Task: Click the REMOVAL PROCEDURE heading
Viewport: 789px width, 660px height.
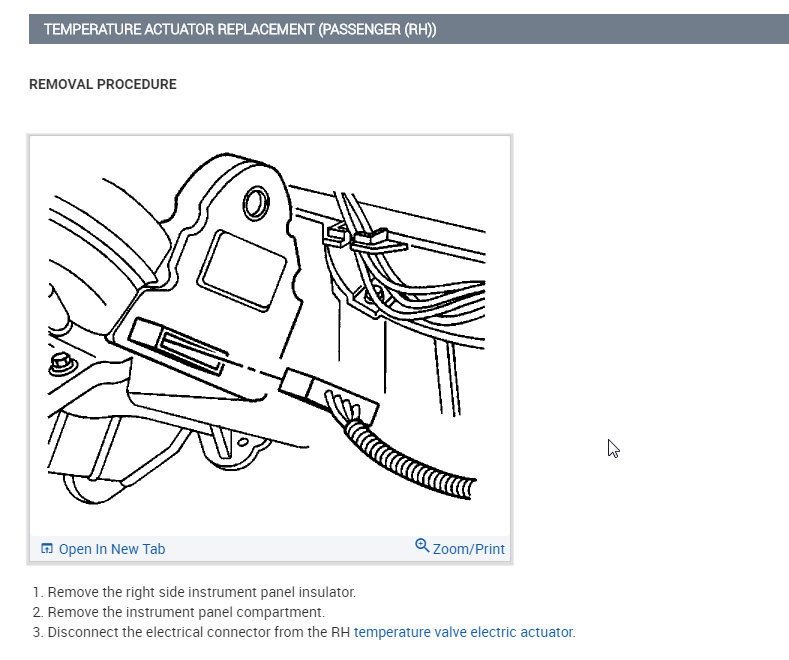Action: (103, 84)
